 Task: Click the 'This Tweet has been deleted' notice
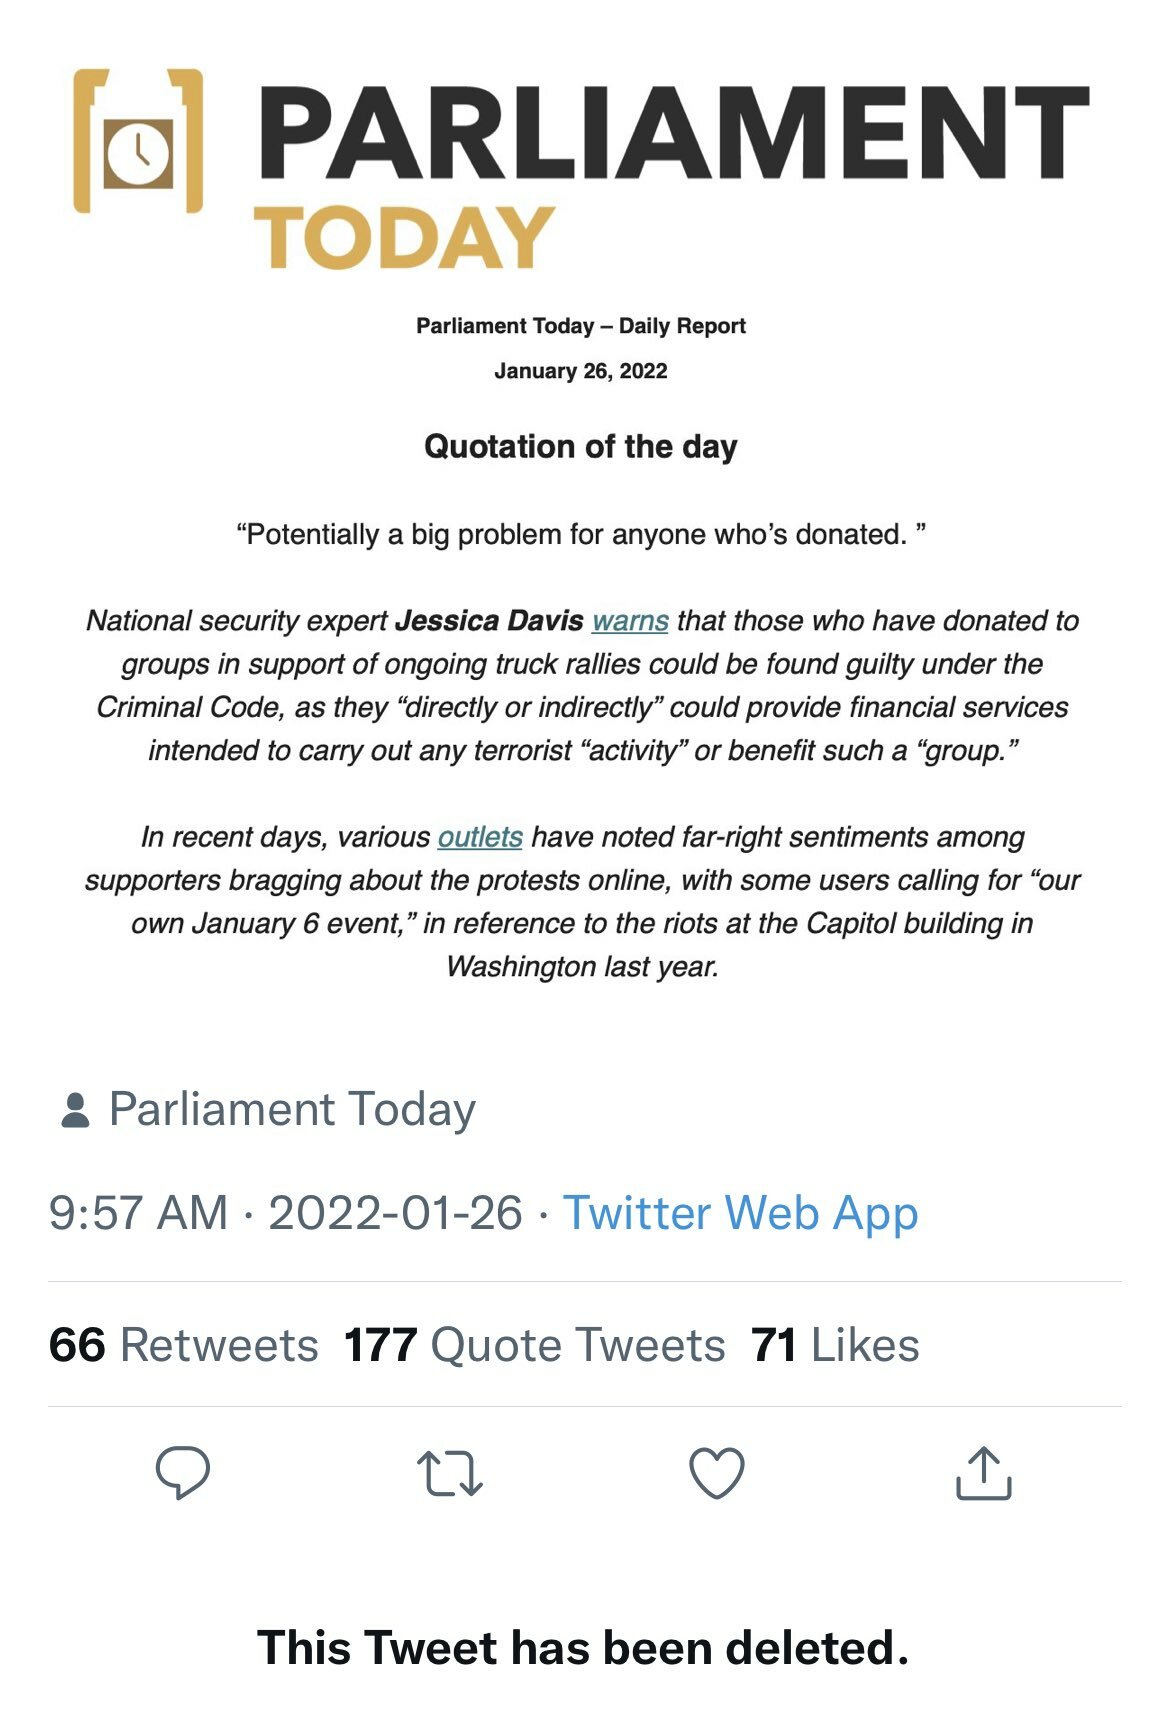point(583,1647)
